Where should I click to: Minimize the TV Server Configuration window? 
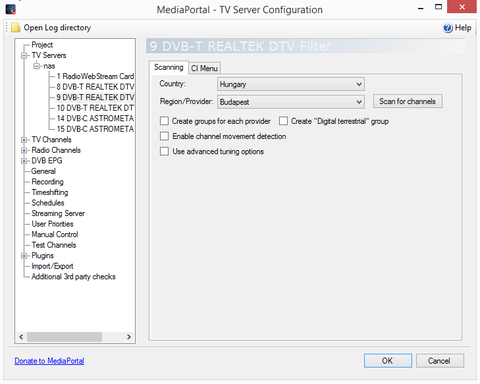(421, 7)
